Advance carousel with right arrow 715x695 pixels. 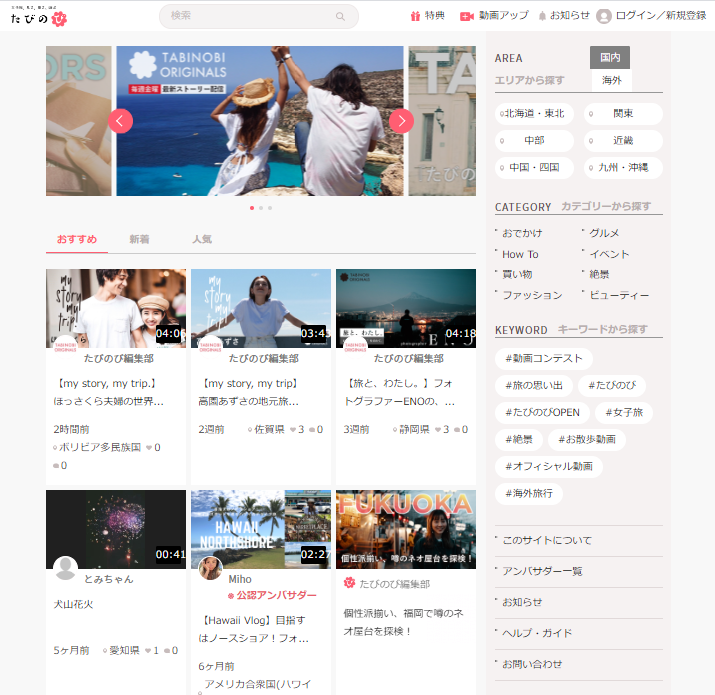pos(401,121)
